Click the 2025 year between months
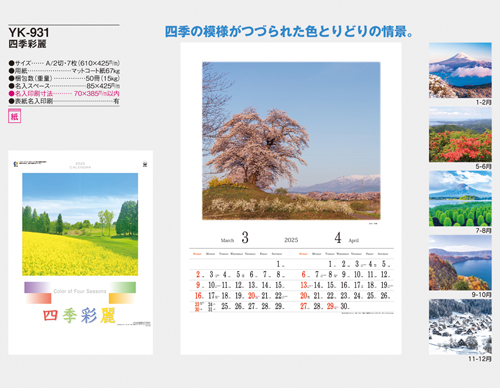 (x=291, y=240)
